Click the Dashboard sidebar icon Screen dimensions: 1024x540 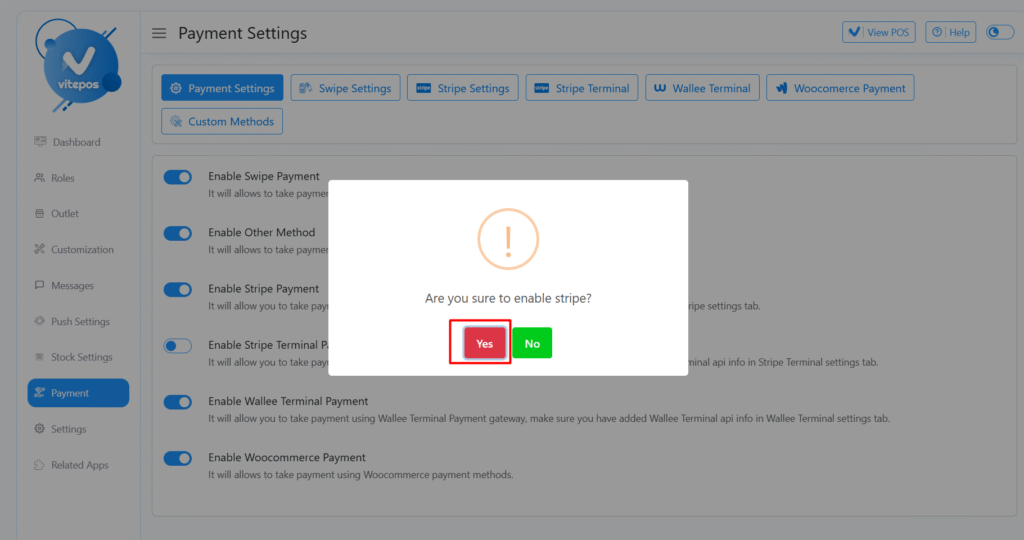40,141
